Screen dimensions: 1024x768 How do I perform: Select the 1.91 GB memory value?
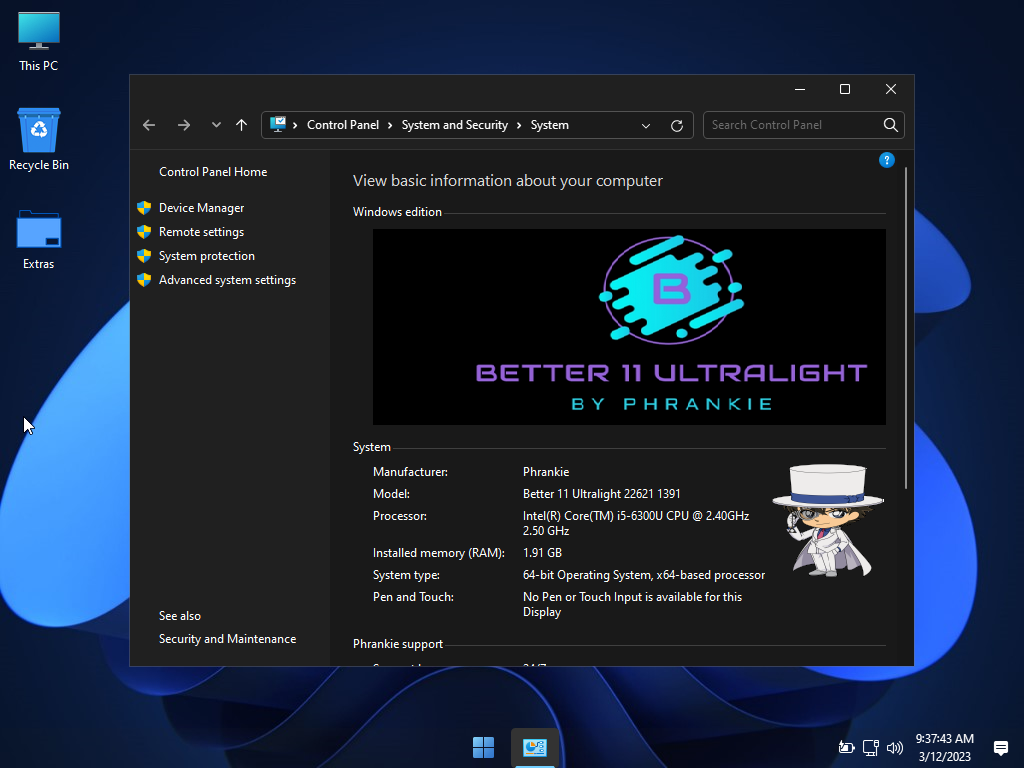point(542,552)
